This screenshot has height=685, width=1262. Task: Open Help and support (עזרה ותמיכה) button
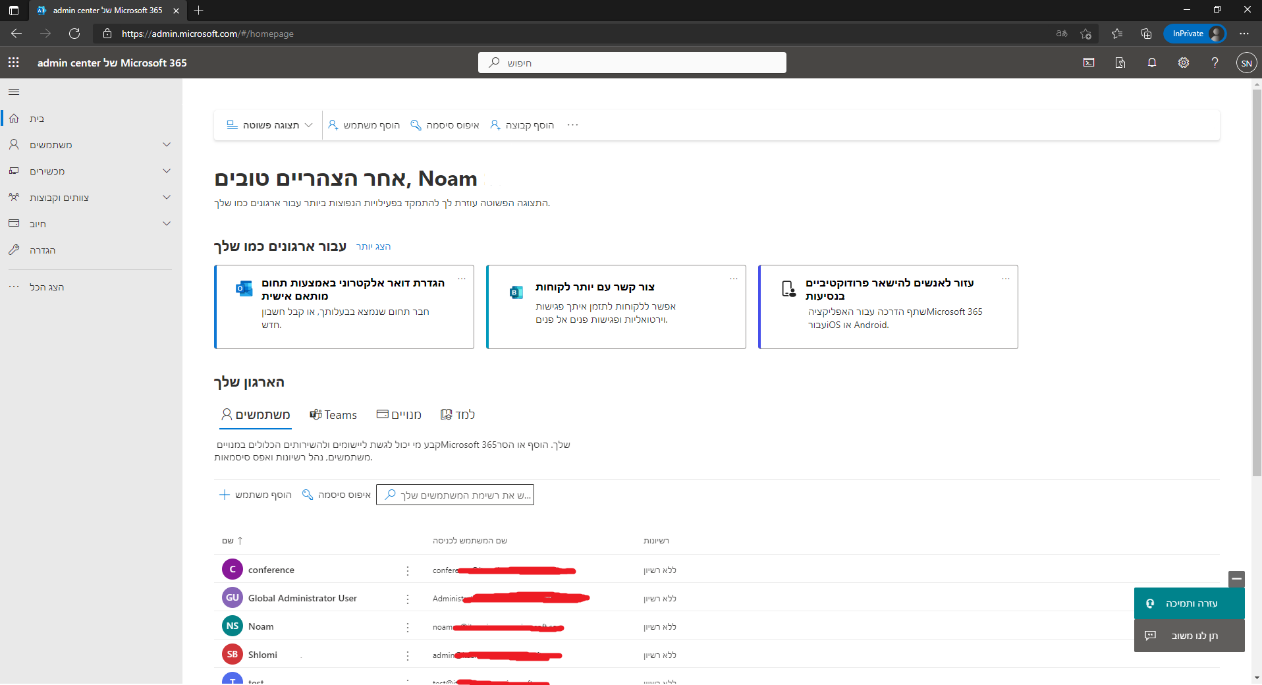tap(1189, 603)
